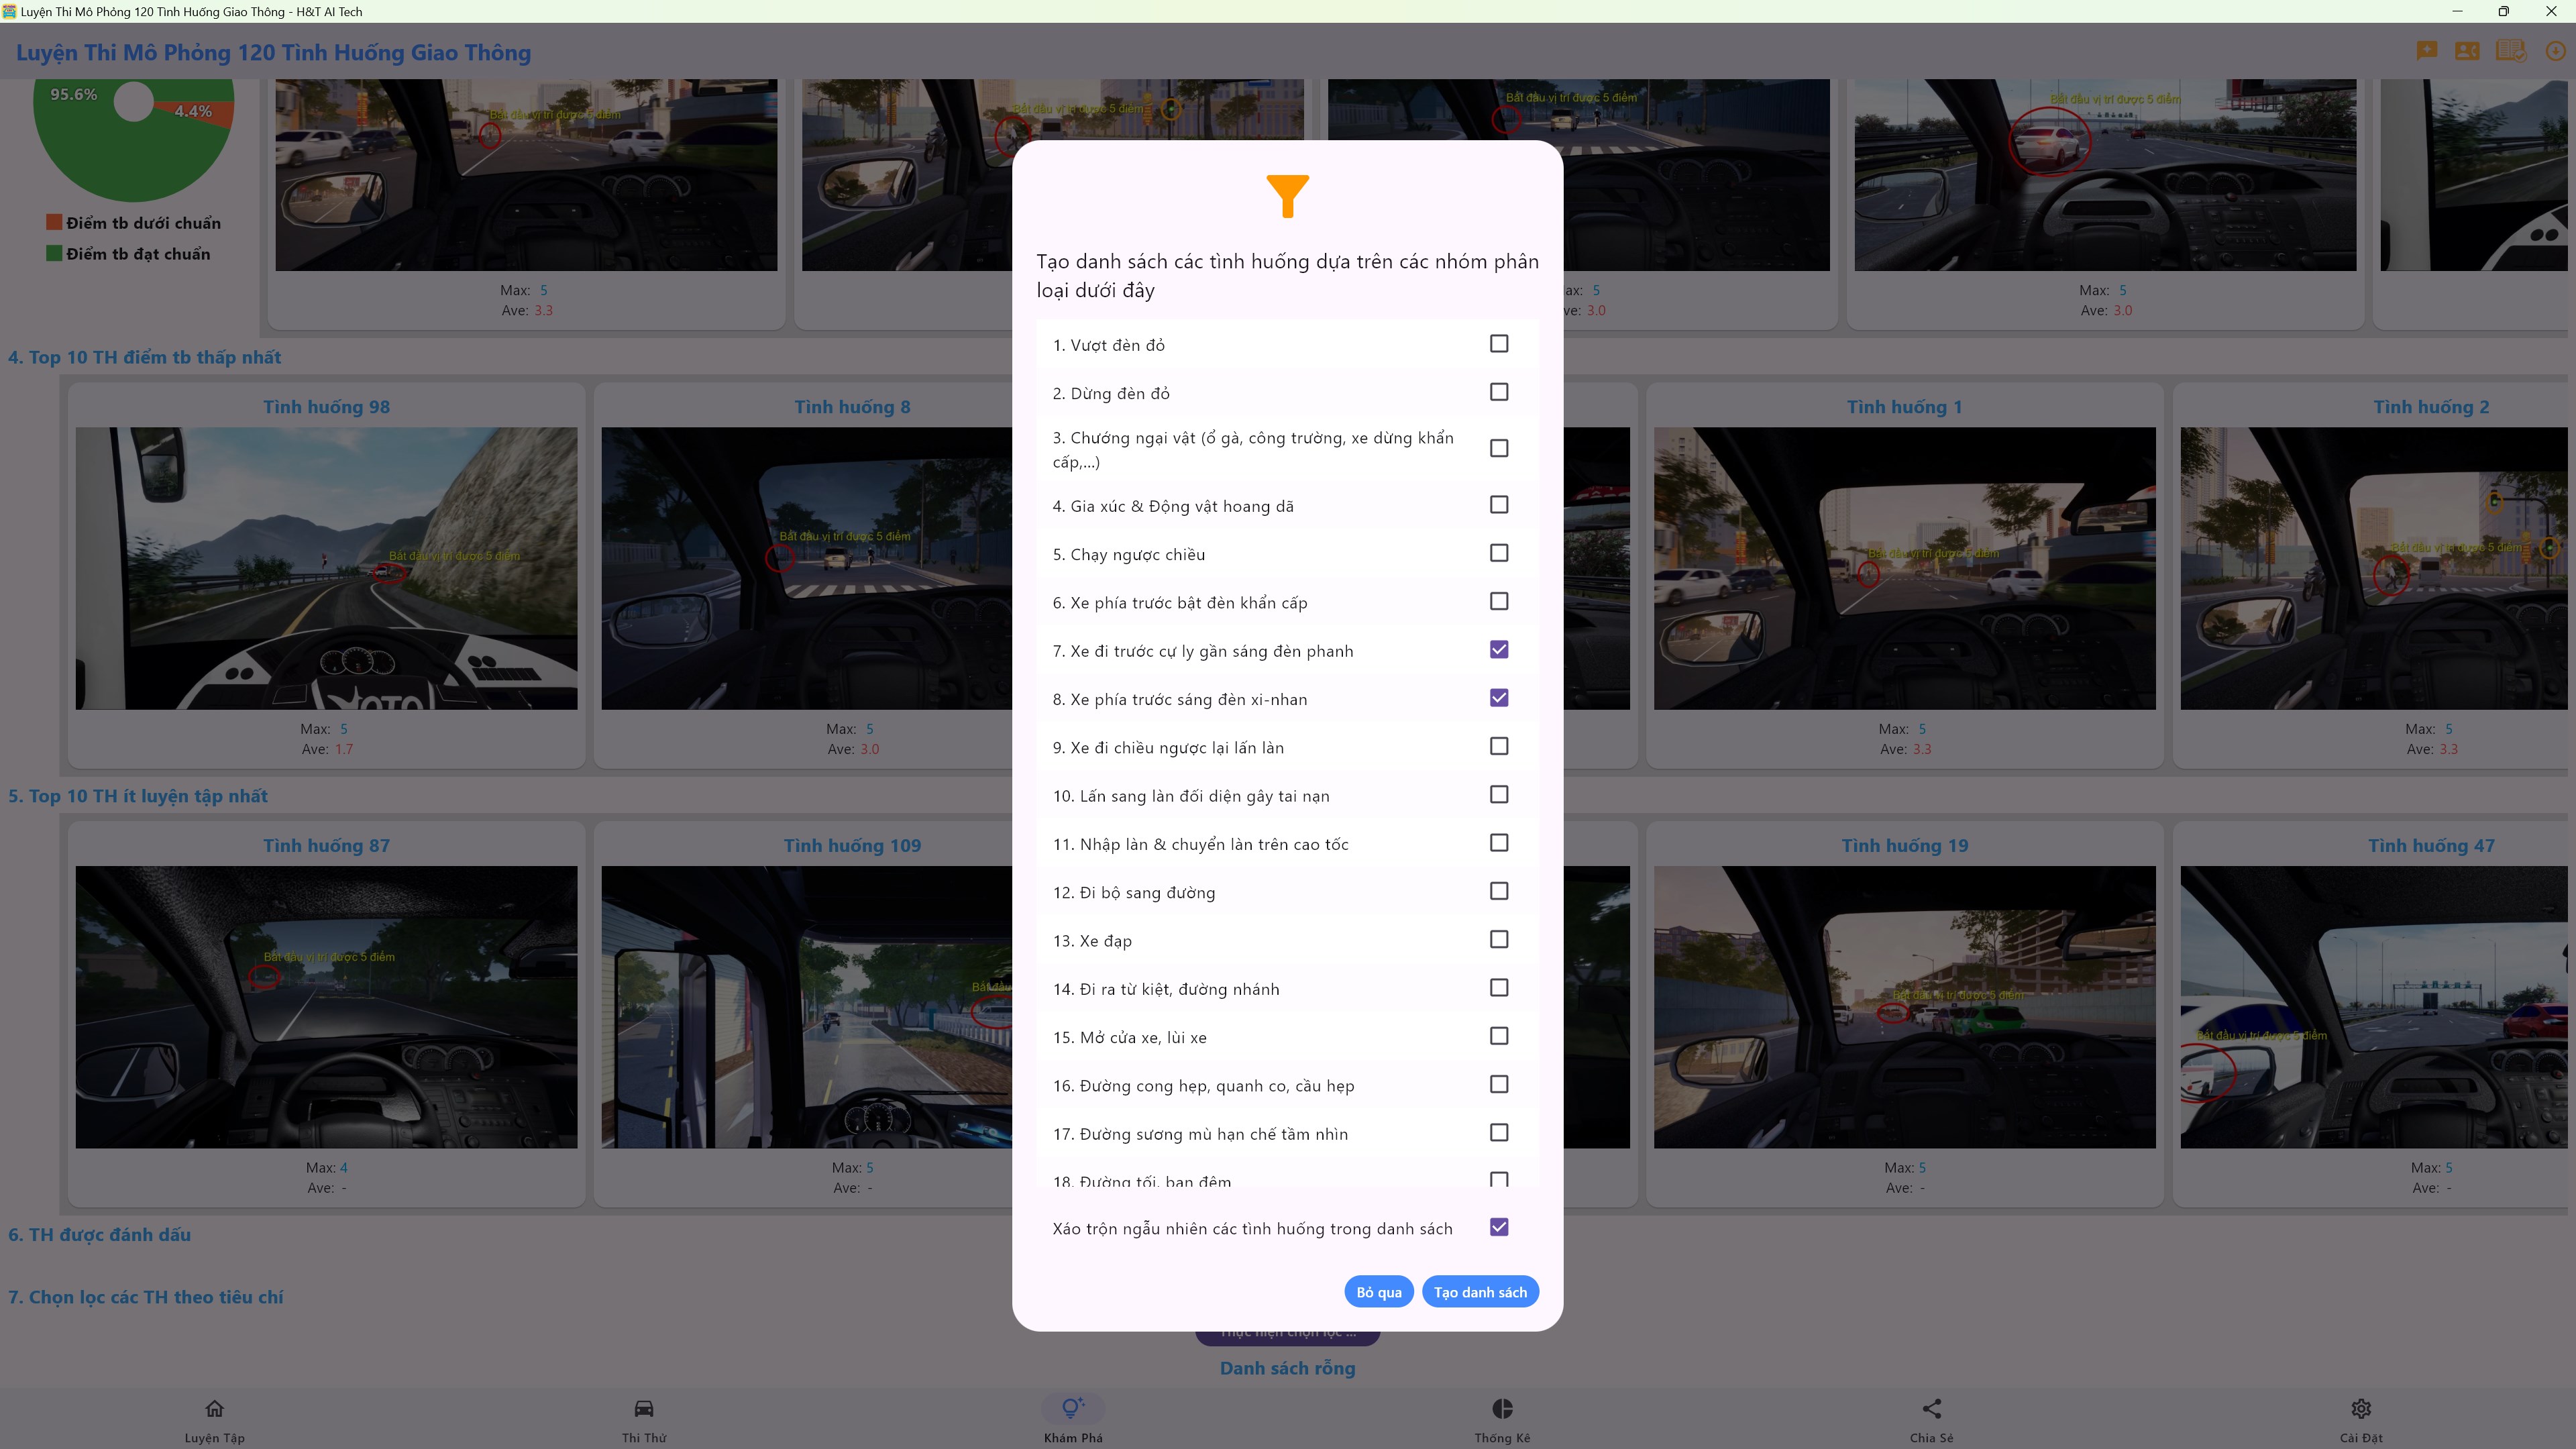Open the Tình huống 1 thumbnail
Image resolution: width=2576 pixels, height=1449 pixels.
[1905, 569]
